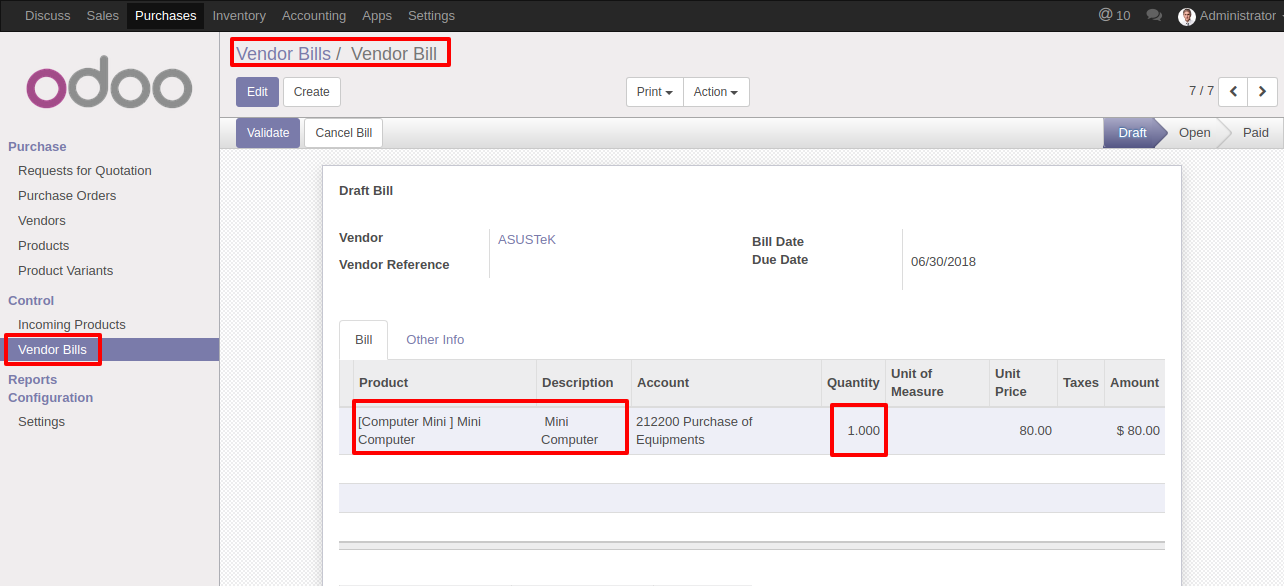Screen dimensions: 1284x586
Task: Open the Action dropdown
Action: (716, 92)
